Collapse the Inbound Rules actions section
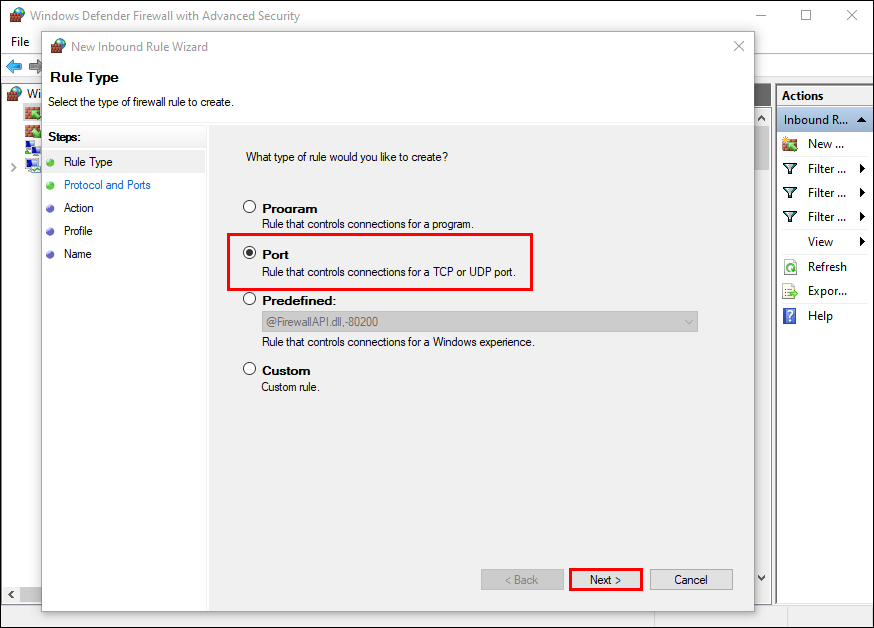Viewport: 874px width, 628px height. coord(860,120)
